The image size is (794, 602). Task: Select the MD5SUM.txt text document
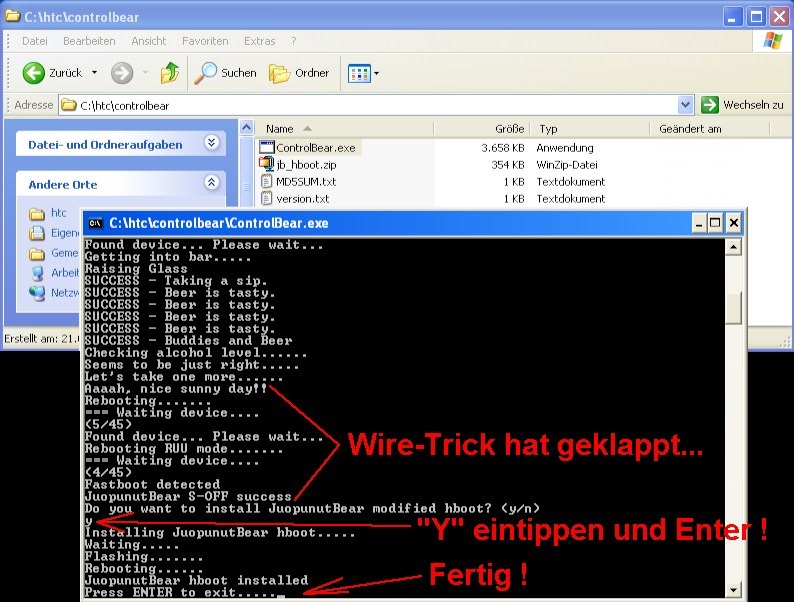[306, 182]
